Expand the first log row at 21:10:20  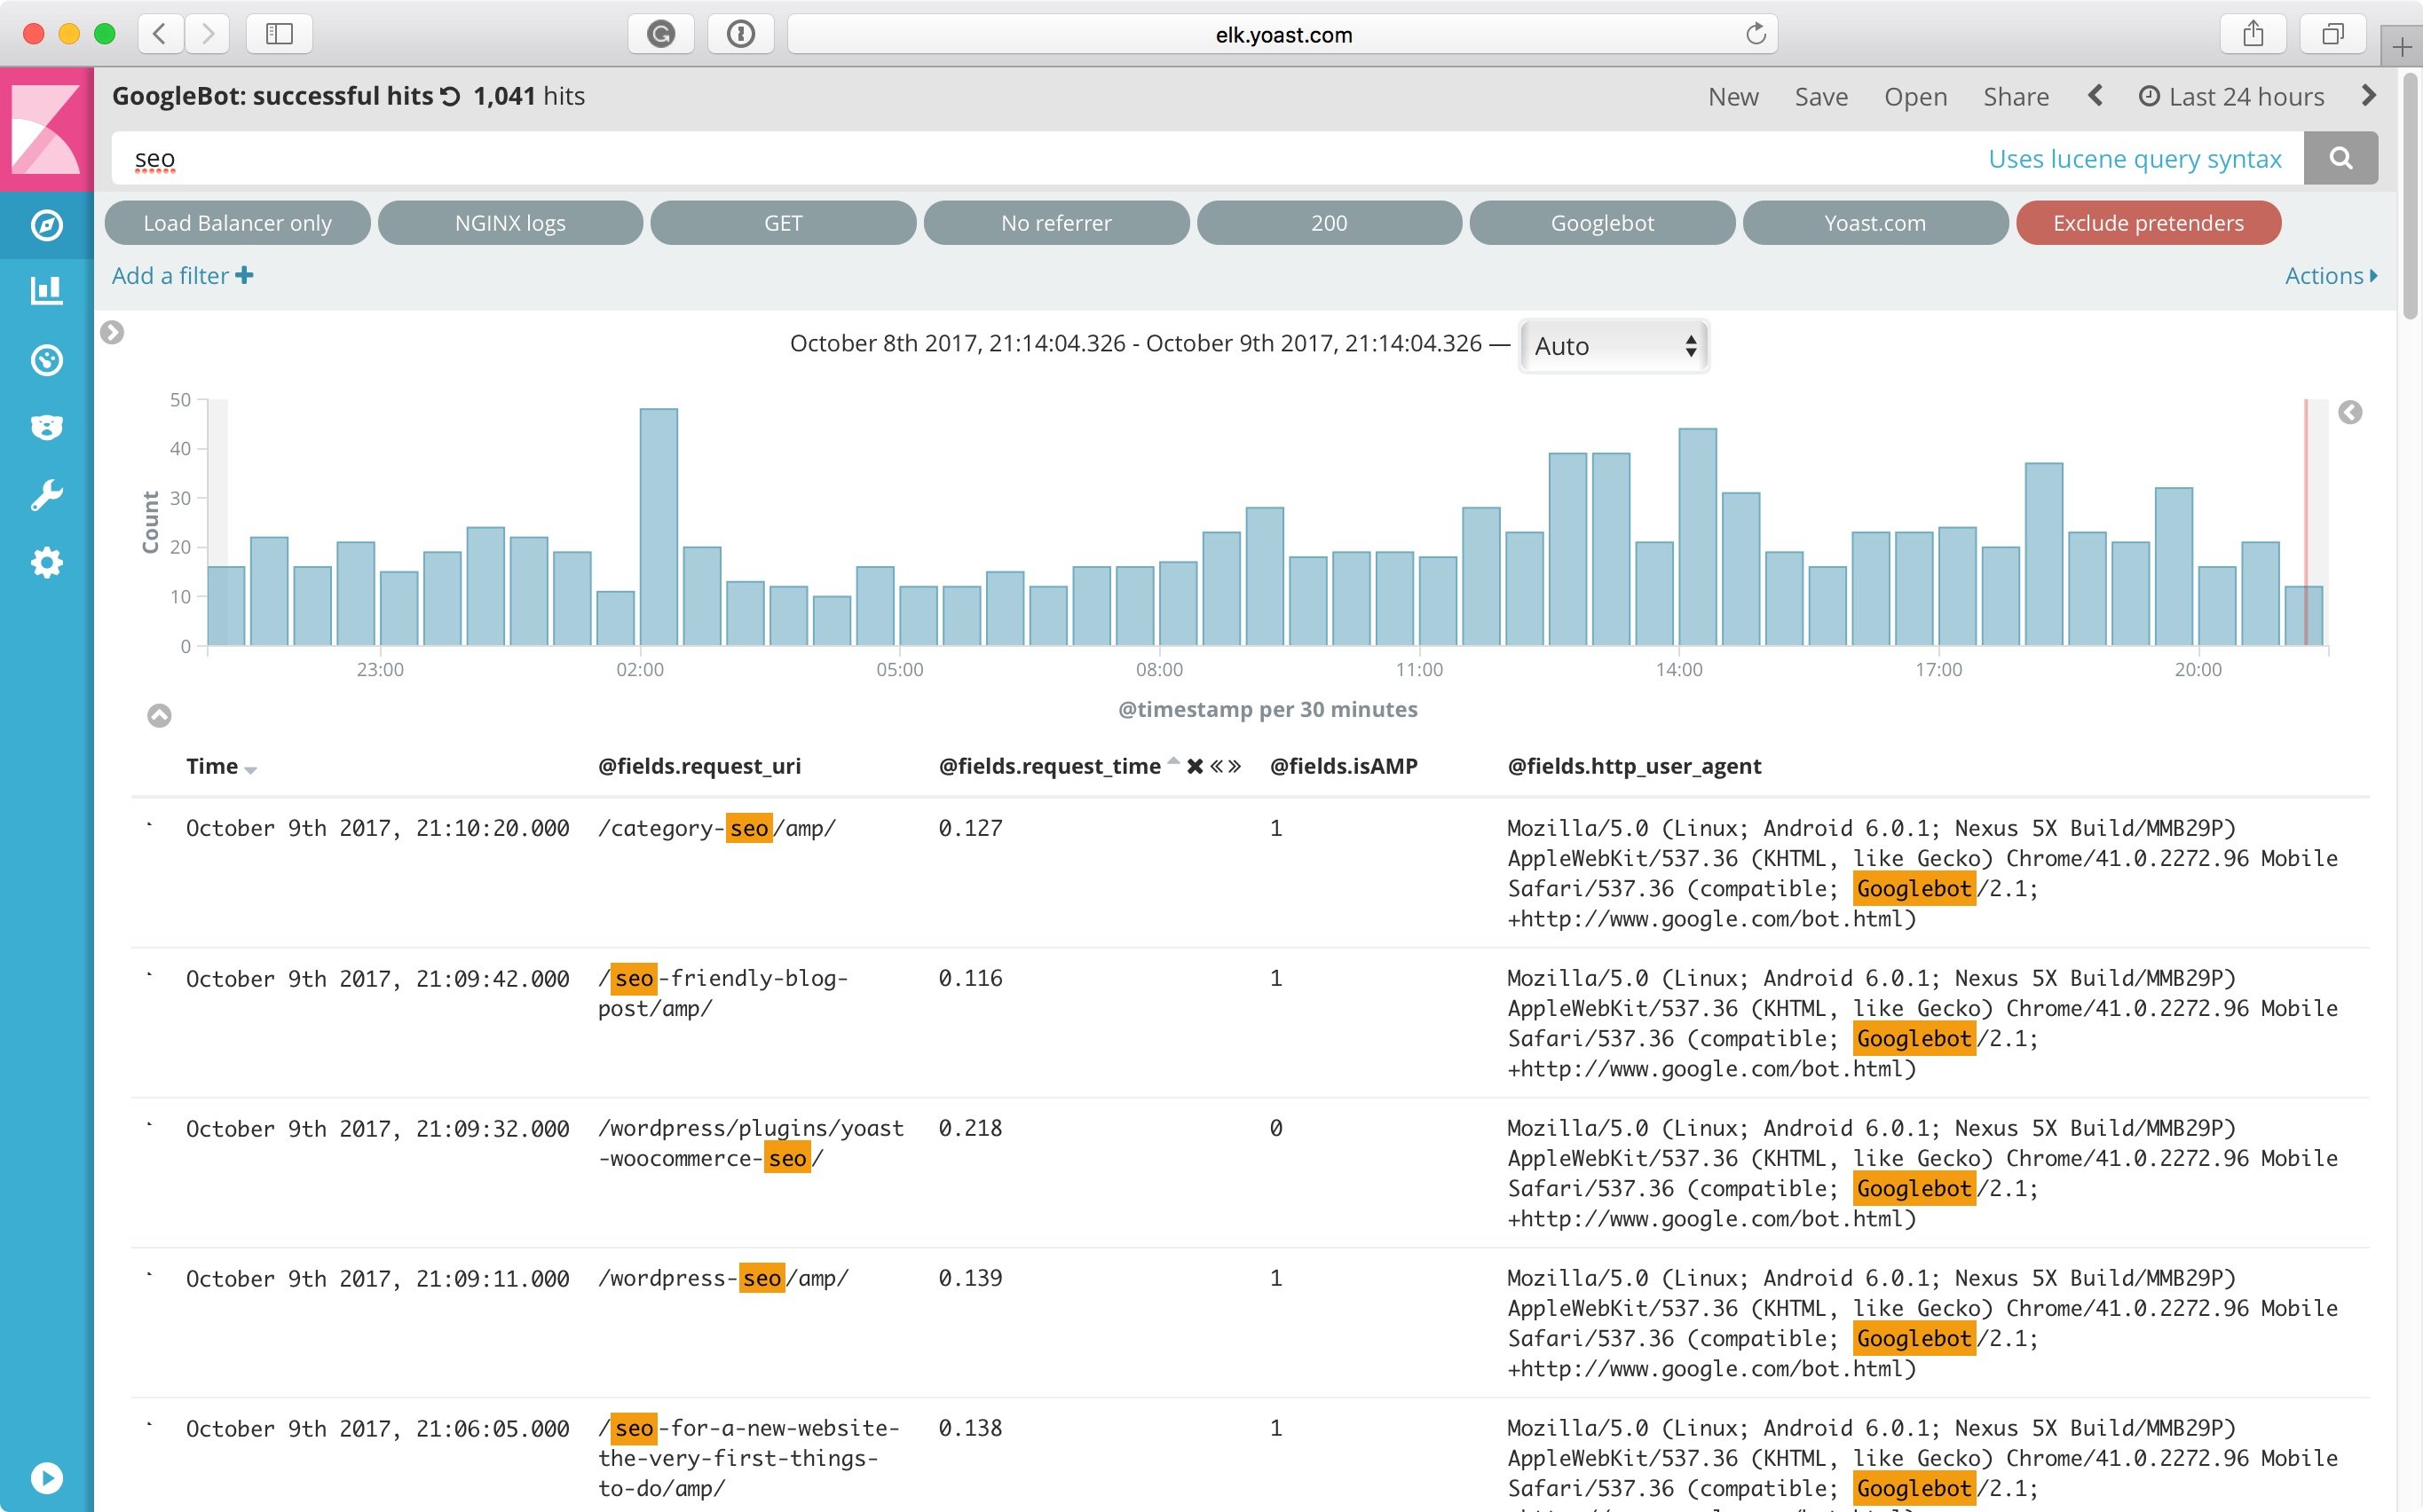click(x=150, y=826)
